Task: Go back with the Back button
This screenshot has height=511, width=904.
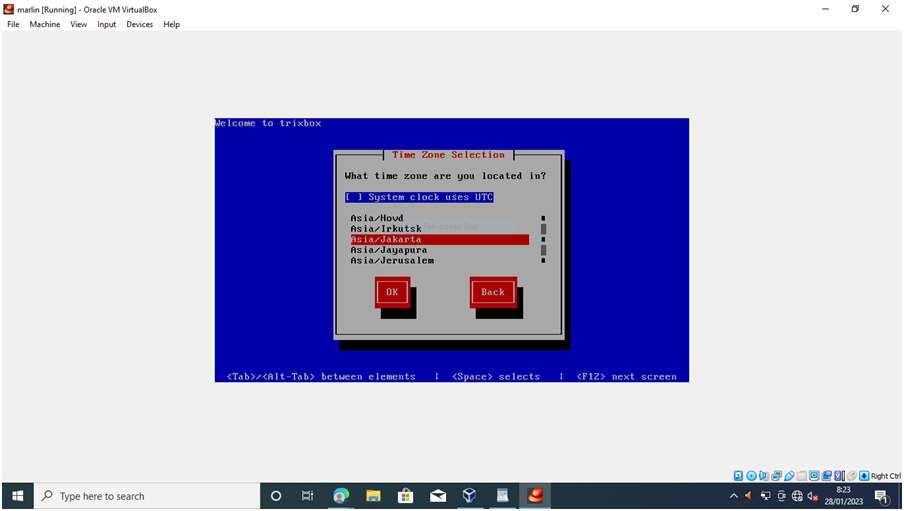Action: point(493,292)
